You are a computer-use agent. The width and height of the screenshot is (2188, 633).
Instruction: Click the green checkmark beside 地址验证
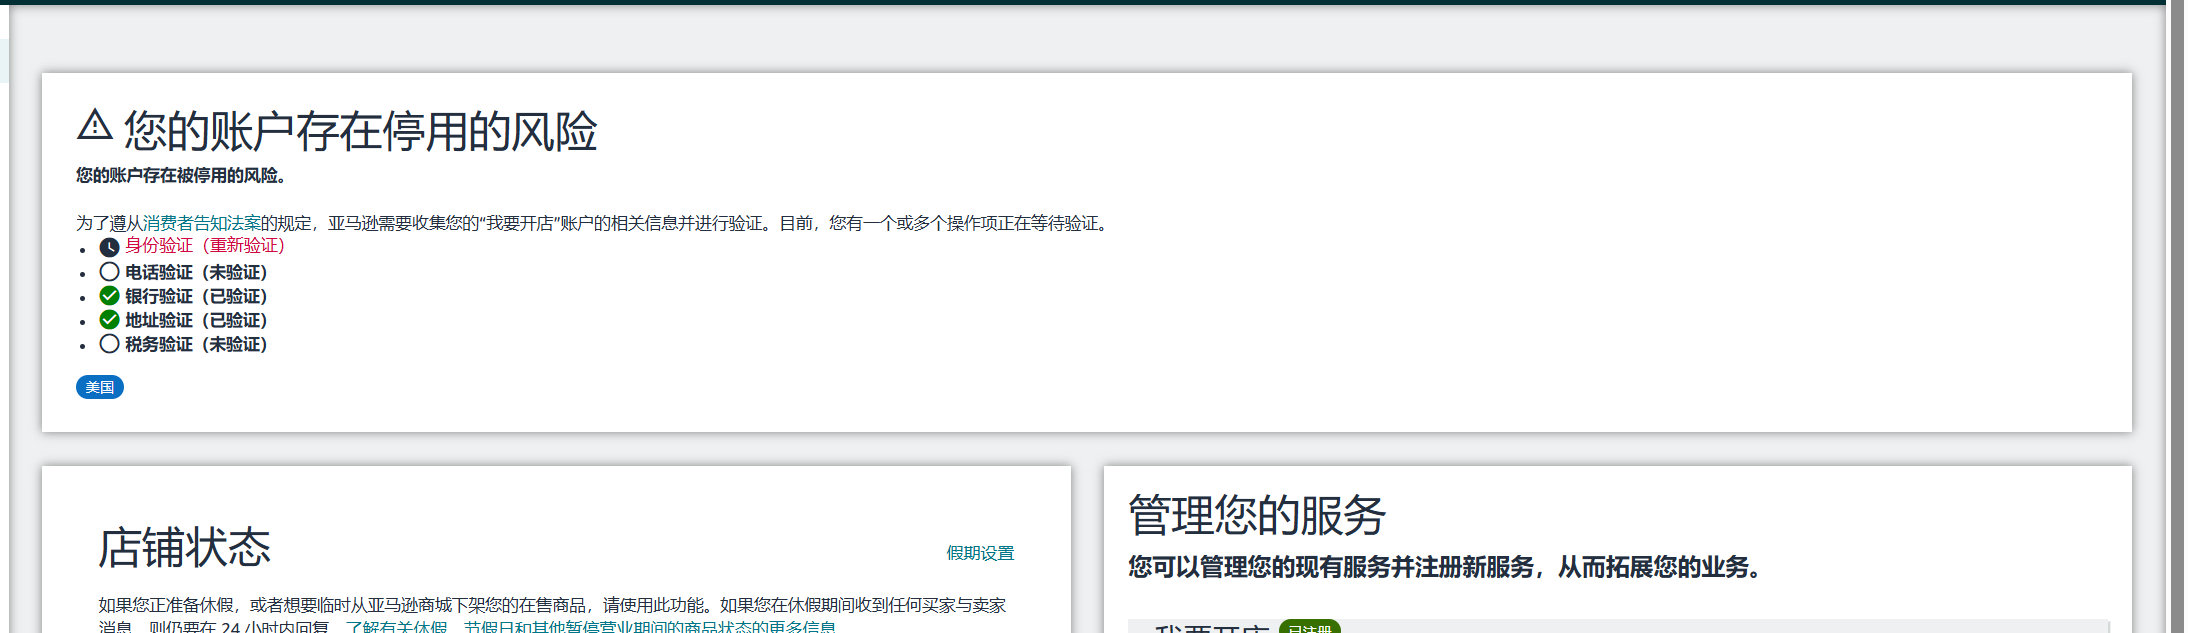pos(109,320)
